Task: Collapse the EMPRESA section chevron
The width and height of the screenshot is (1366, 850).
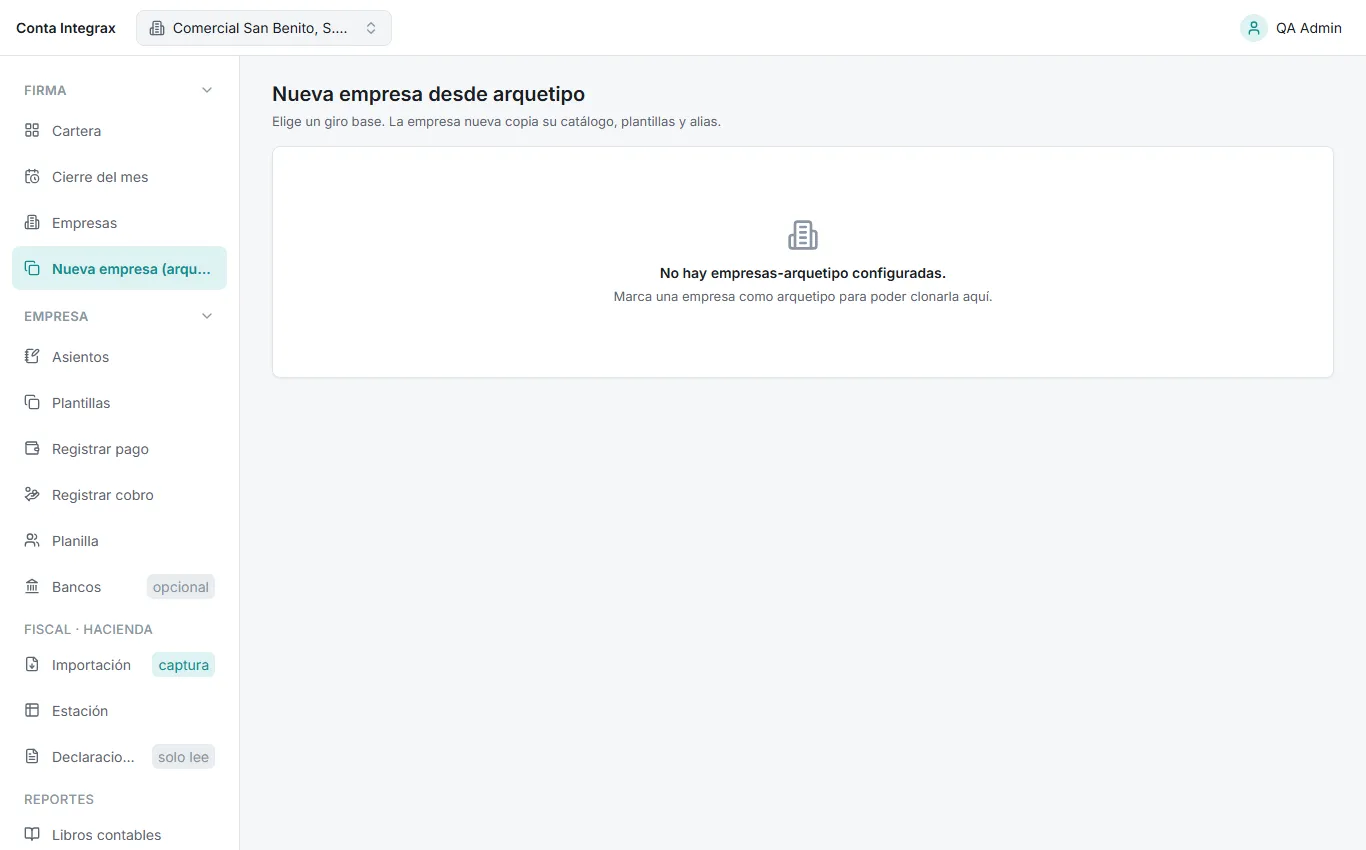Action: [x=207, y=316]
